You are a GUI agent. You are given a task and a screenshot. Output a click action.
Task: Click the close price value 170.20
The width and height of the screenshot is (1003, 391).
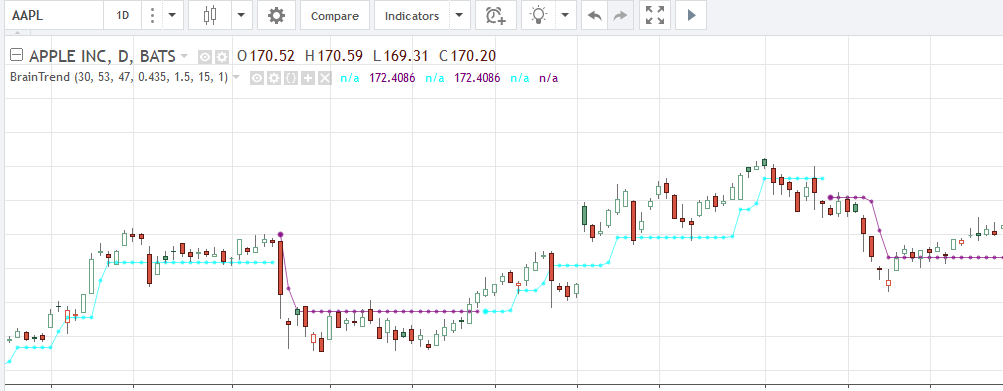473,56
